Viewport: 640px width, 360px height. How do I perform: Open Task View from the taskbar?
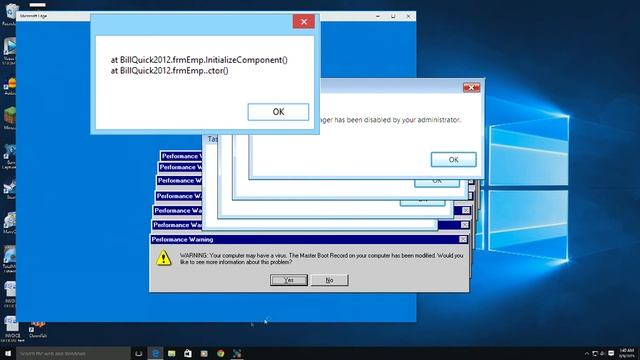139,353
